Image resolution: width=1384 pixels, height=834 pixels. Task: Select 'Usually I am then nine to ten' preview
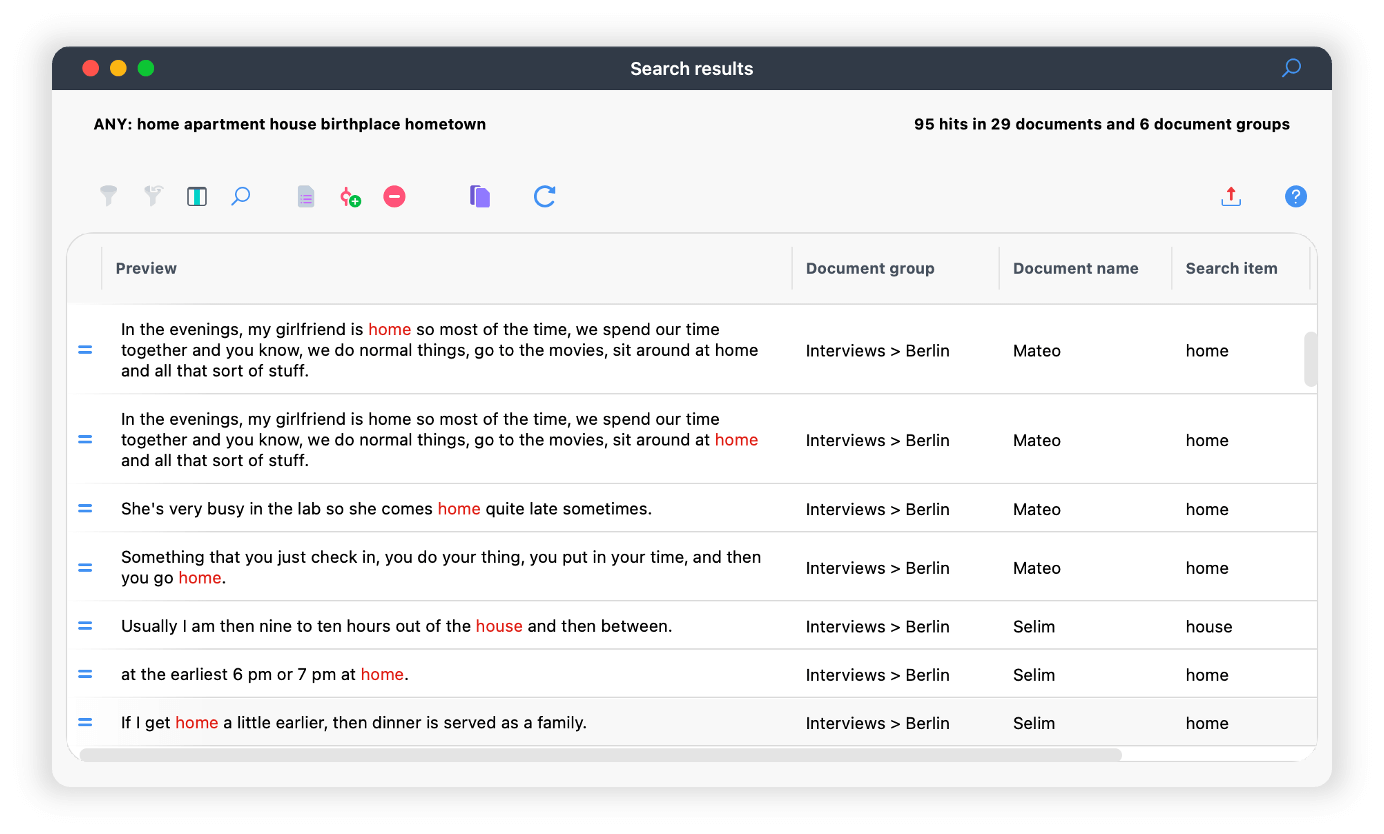[x=397, y=627]
